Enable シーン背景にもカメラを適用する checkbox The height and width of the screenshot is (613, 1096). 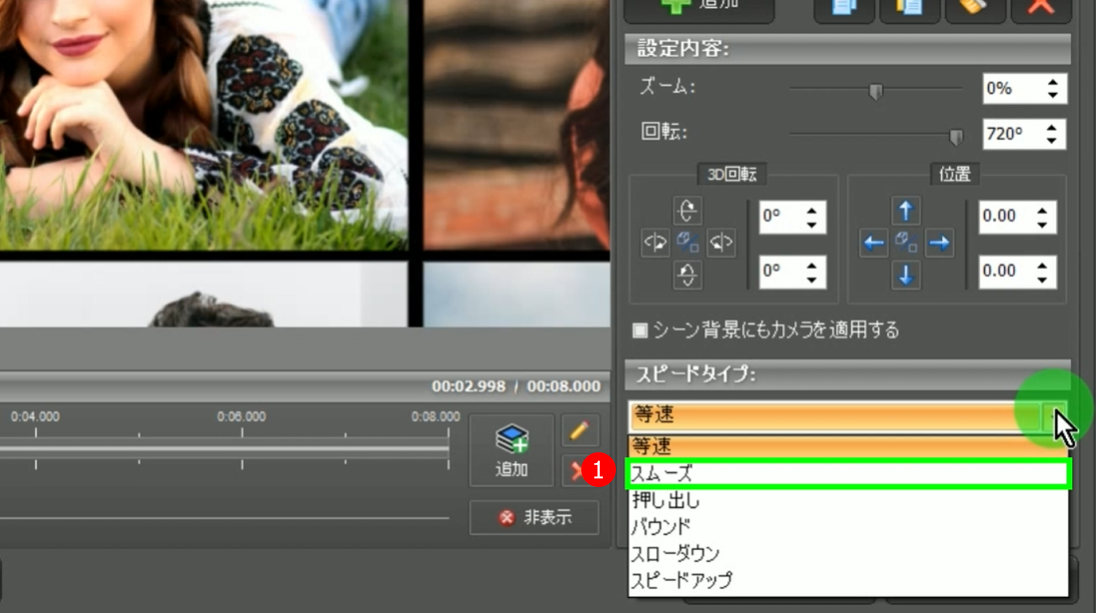pos(640,330)
